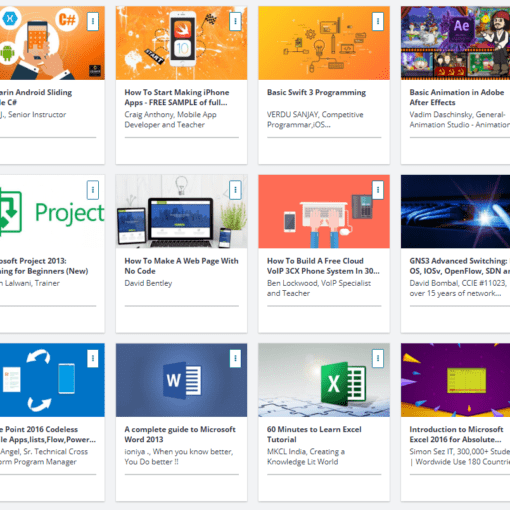The width and height of the screenshot is (510, 510).
Task: Open Project 2013 for Beginners course title
Action: click(x=44, y=266)
